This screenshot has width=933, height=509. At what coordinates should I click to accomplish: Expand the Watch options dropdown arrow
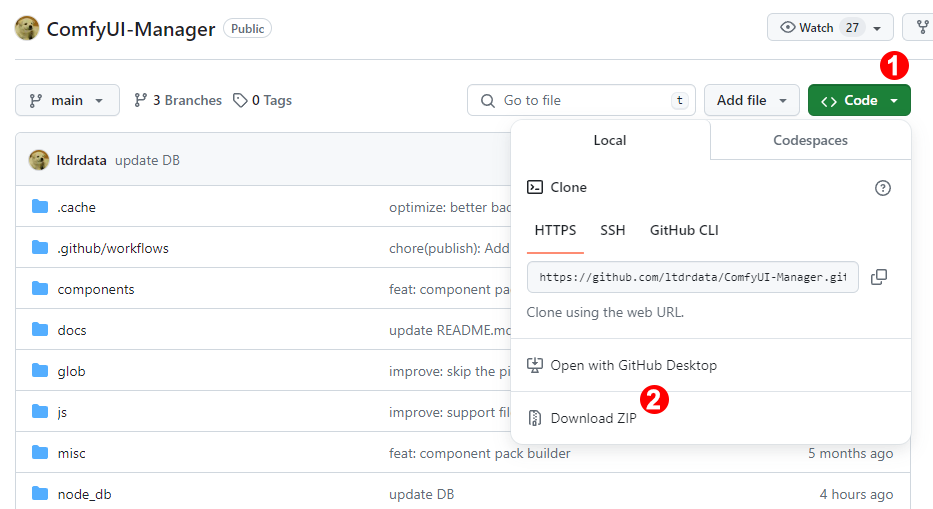coord(877,28)
